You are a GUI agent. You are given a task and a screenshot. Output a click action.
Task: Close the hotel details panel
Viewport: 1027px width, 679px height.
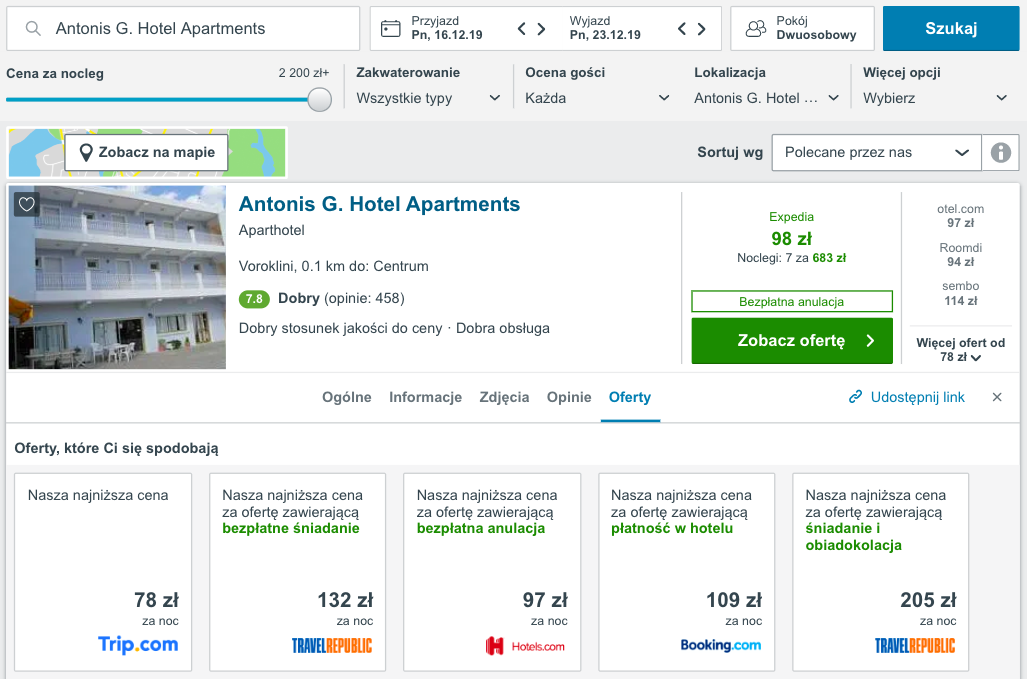pyautogui.click(x=997, y=397)
